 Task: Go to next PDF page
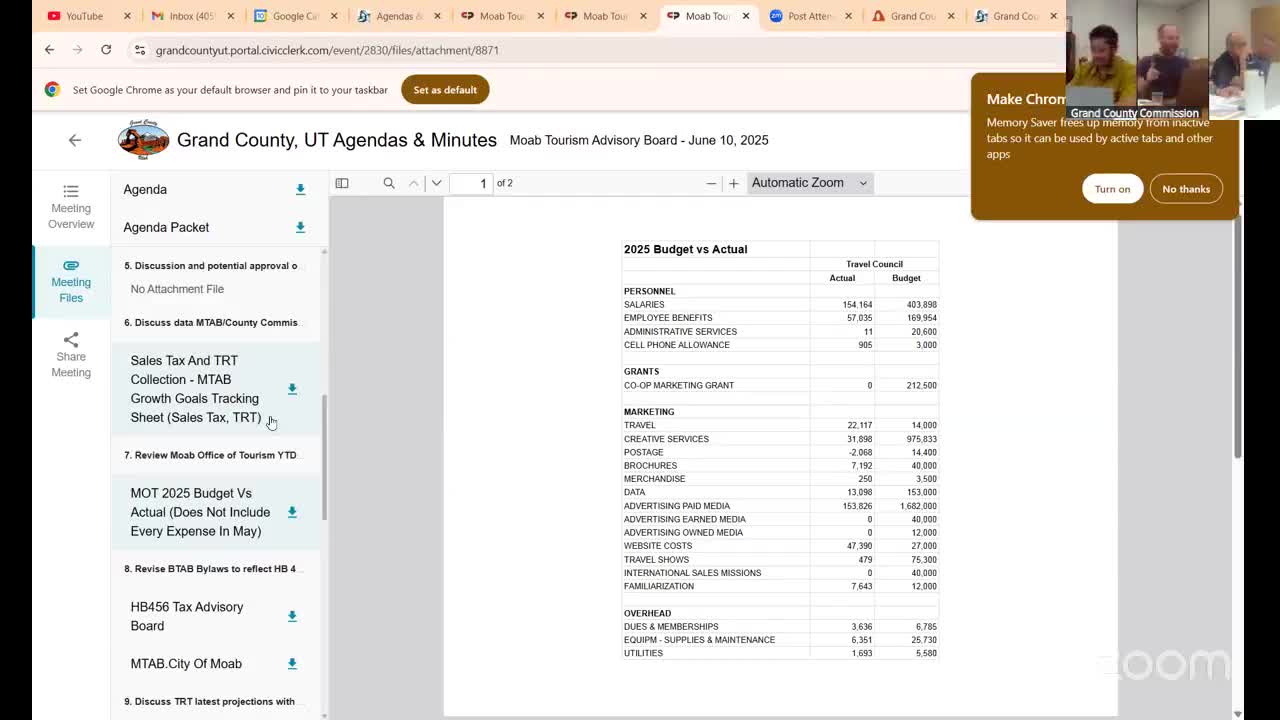pos(436,183)
